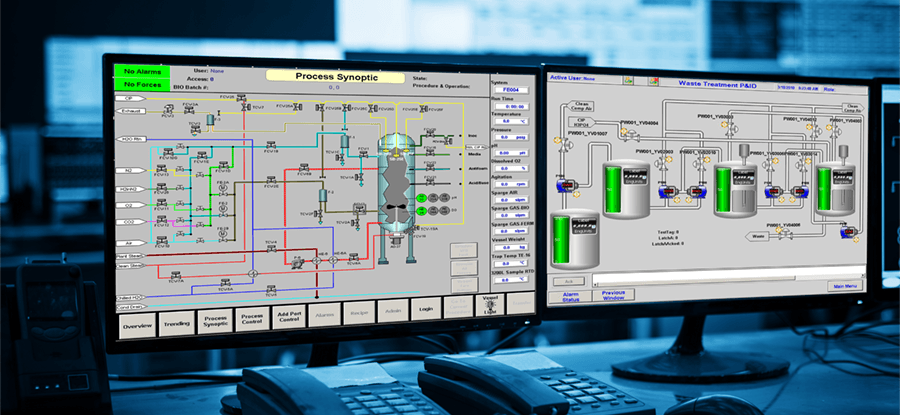Click the Process Synoptic title banner
This screenshot has height=415, width=900.
pyautogui.click(x=336, y=76)
